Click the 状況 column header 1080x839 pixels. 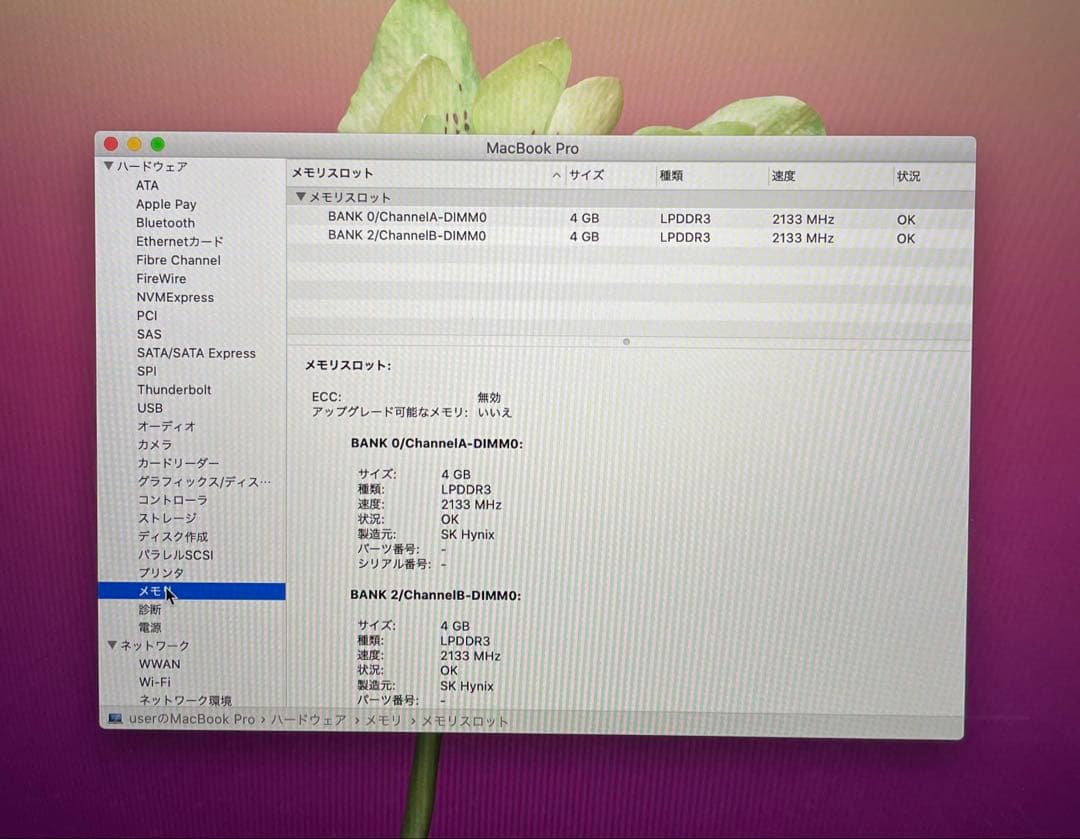coord(908,175)
